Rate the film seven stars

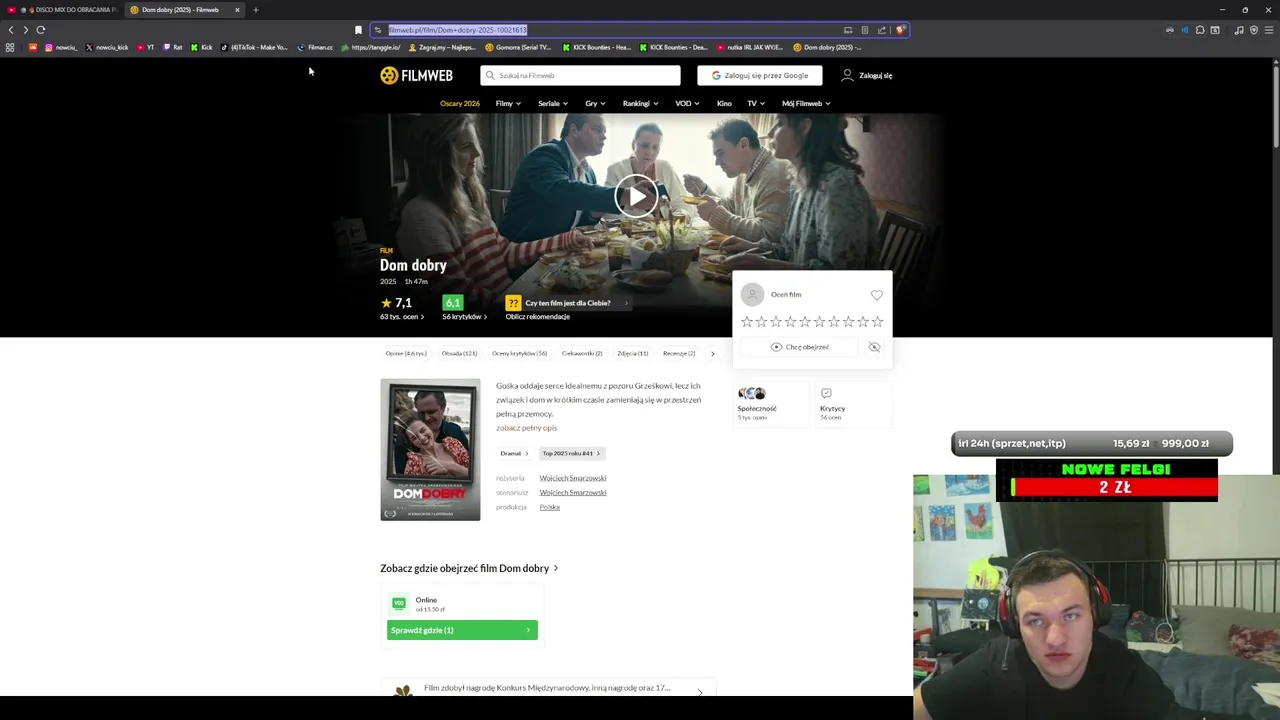(x=834, y=322)
